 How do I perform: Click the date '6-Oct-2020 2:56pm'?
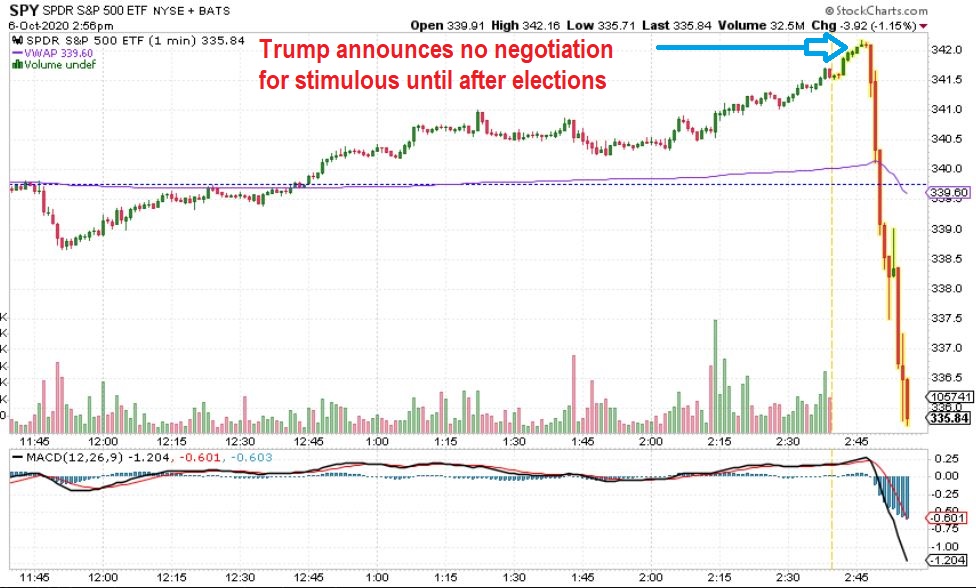pyautogui.click(x=61, y=26)
